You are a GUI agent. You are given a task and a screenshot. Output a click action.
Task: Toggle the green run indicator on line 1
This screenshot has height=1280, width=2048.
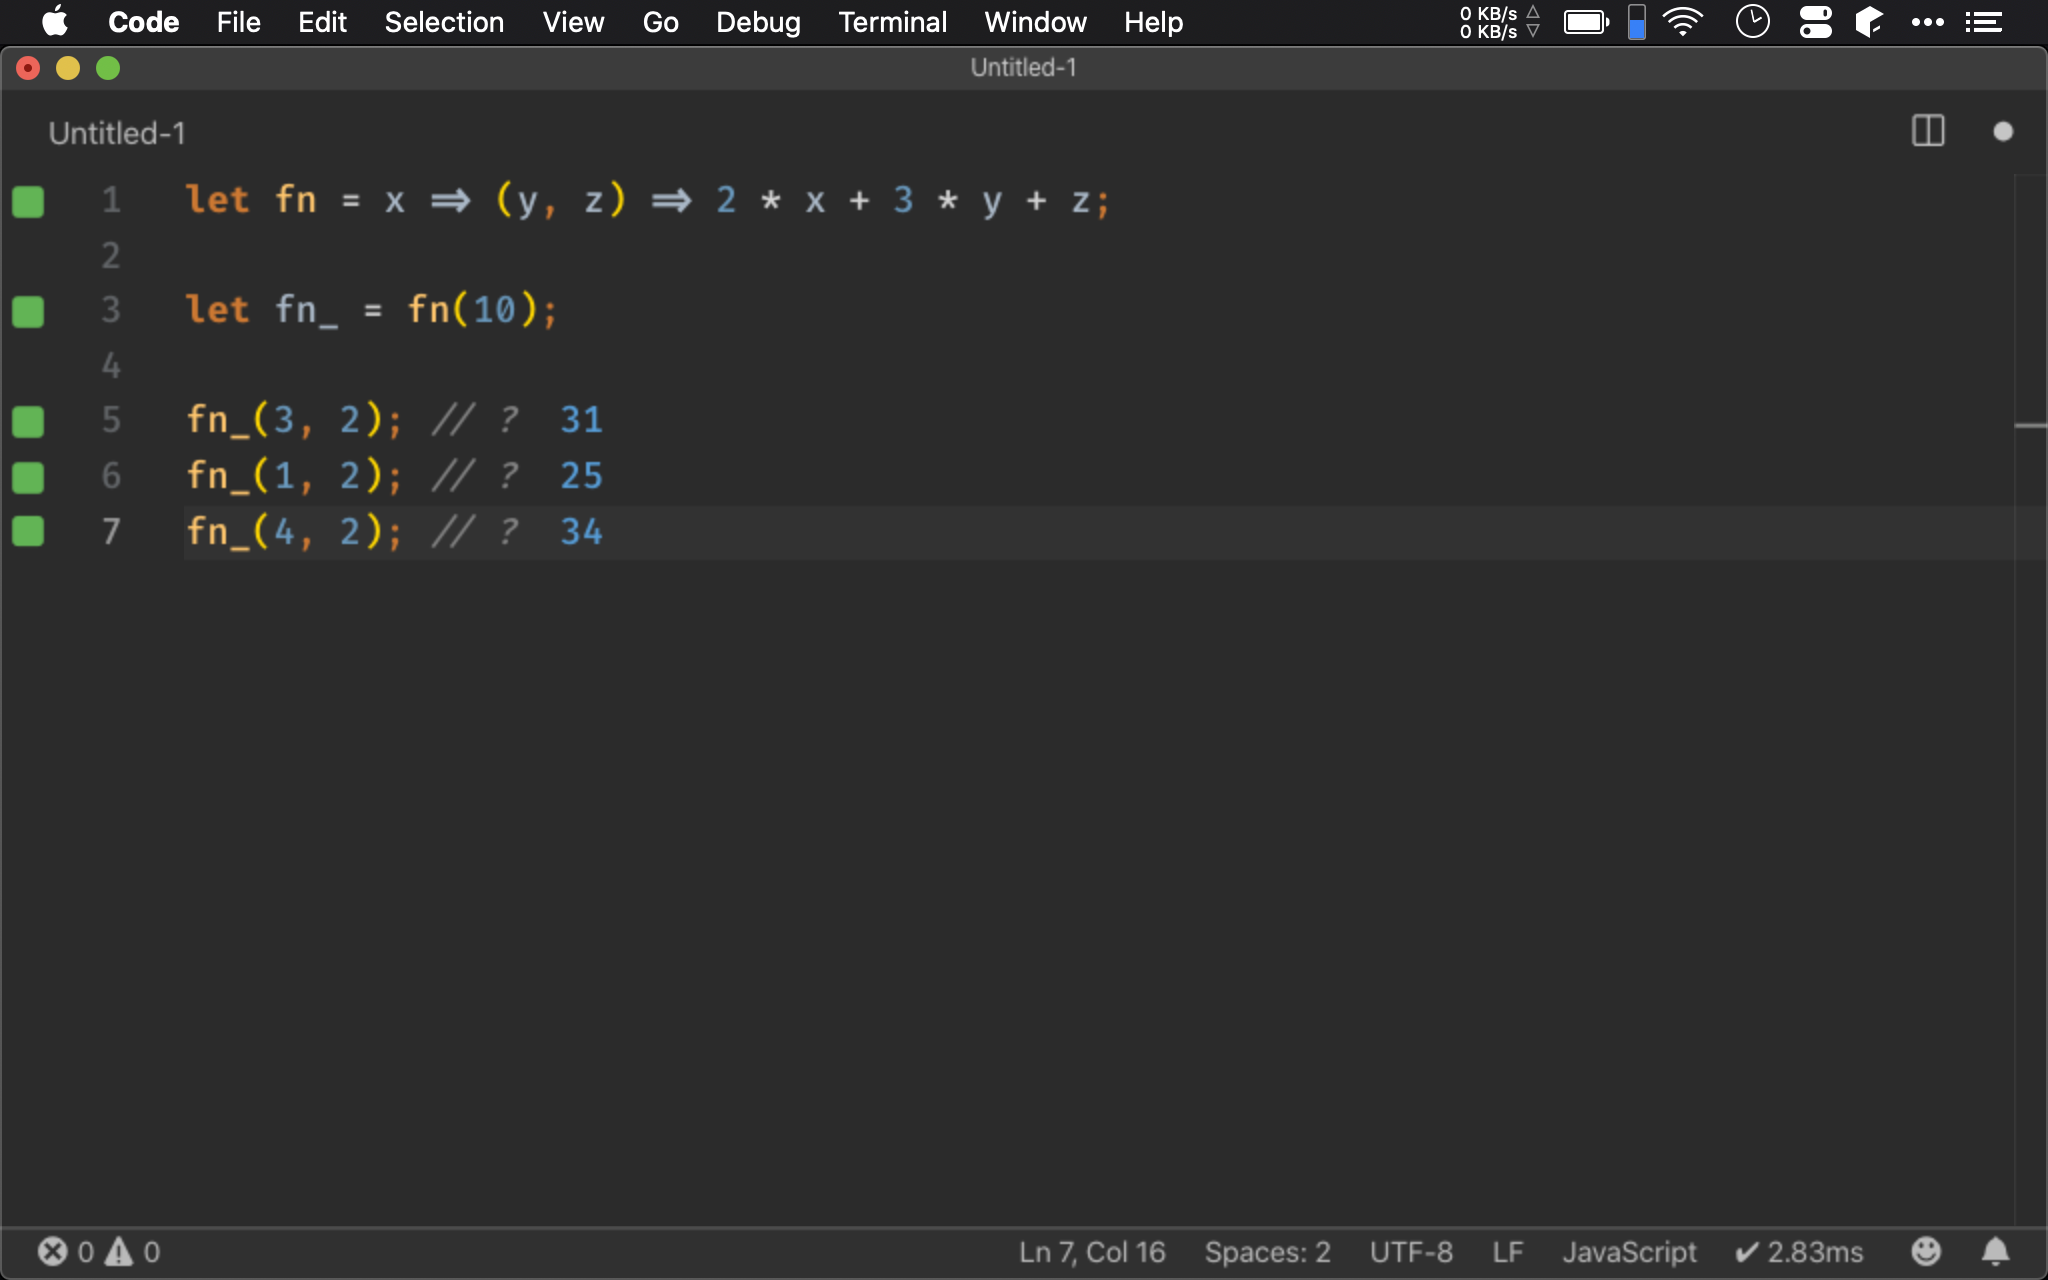pyautogui.click(x=28, y=201)
